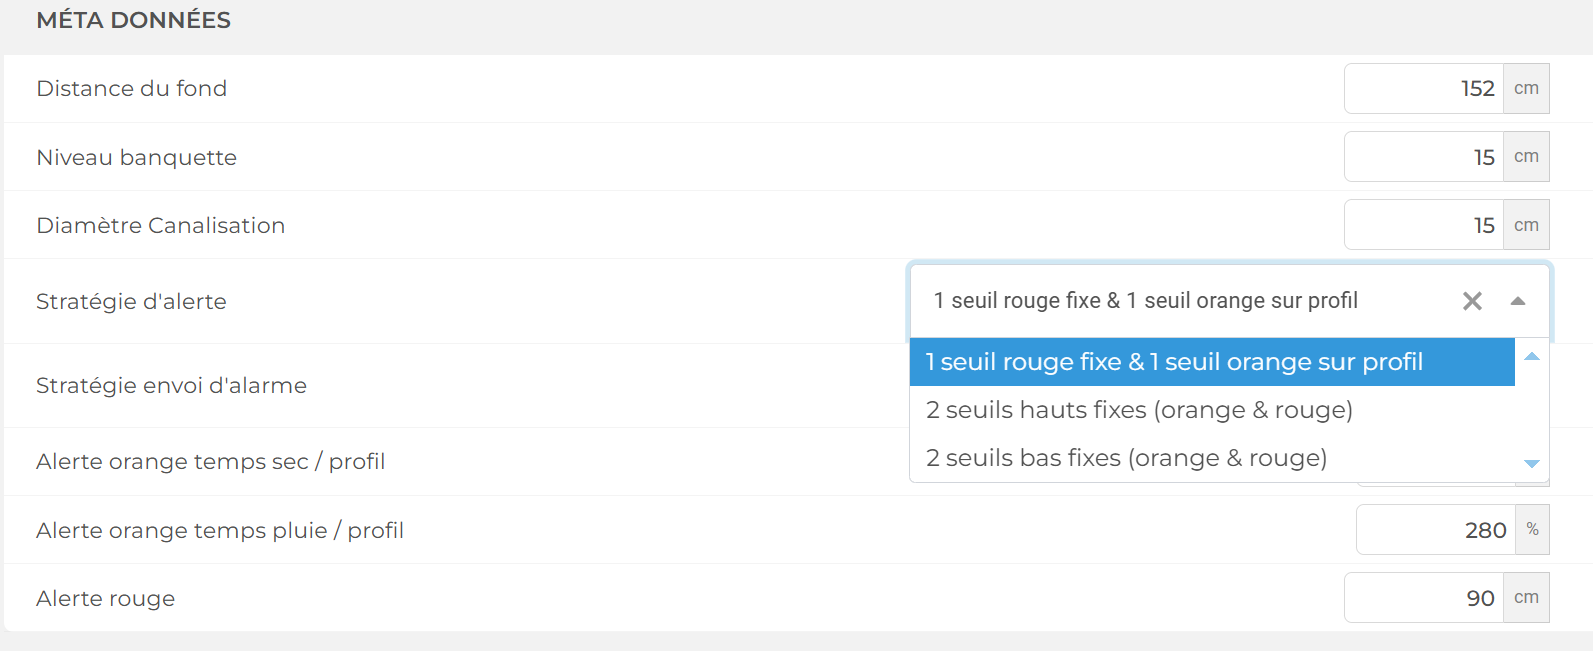Focus the Alerte rouge input showing 90
The image size is (1593, 651).
pos(1424,598)
